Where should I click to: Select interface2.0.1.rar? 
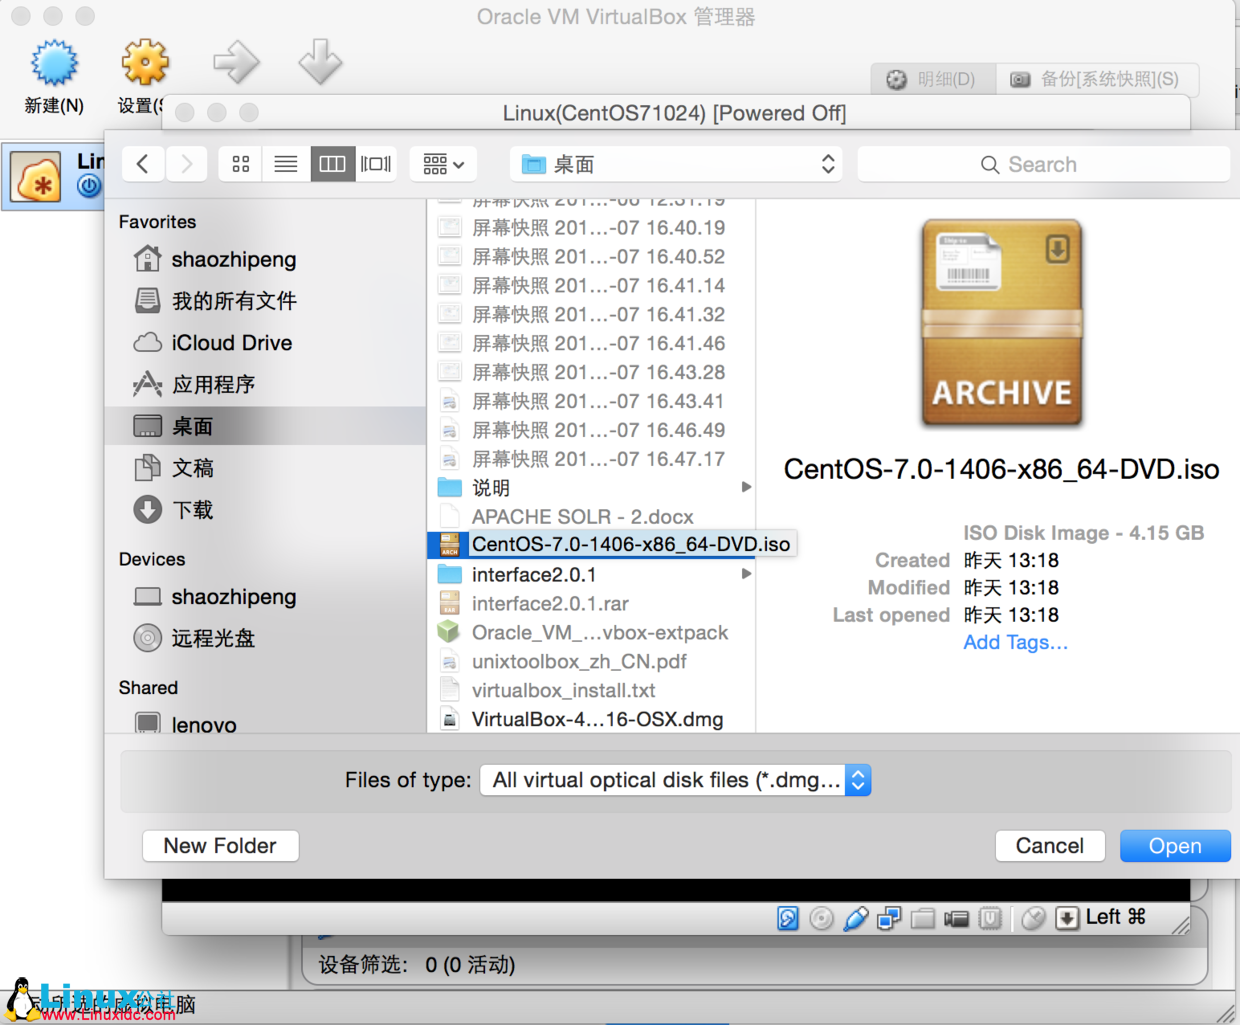tap(591, 604)
